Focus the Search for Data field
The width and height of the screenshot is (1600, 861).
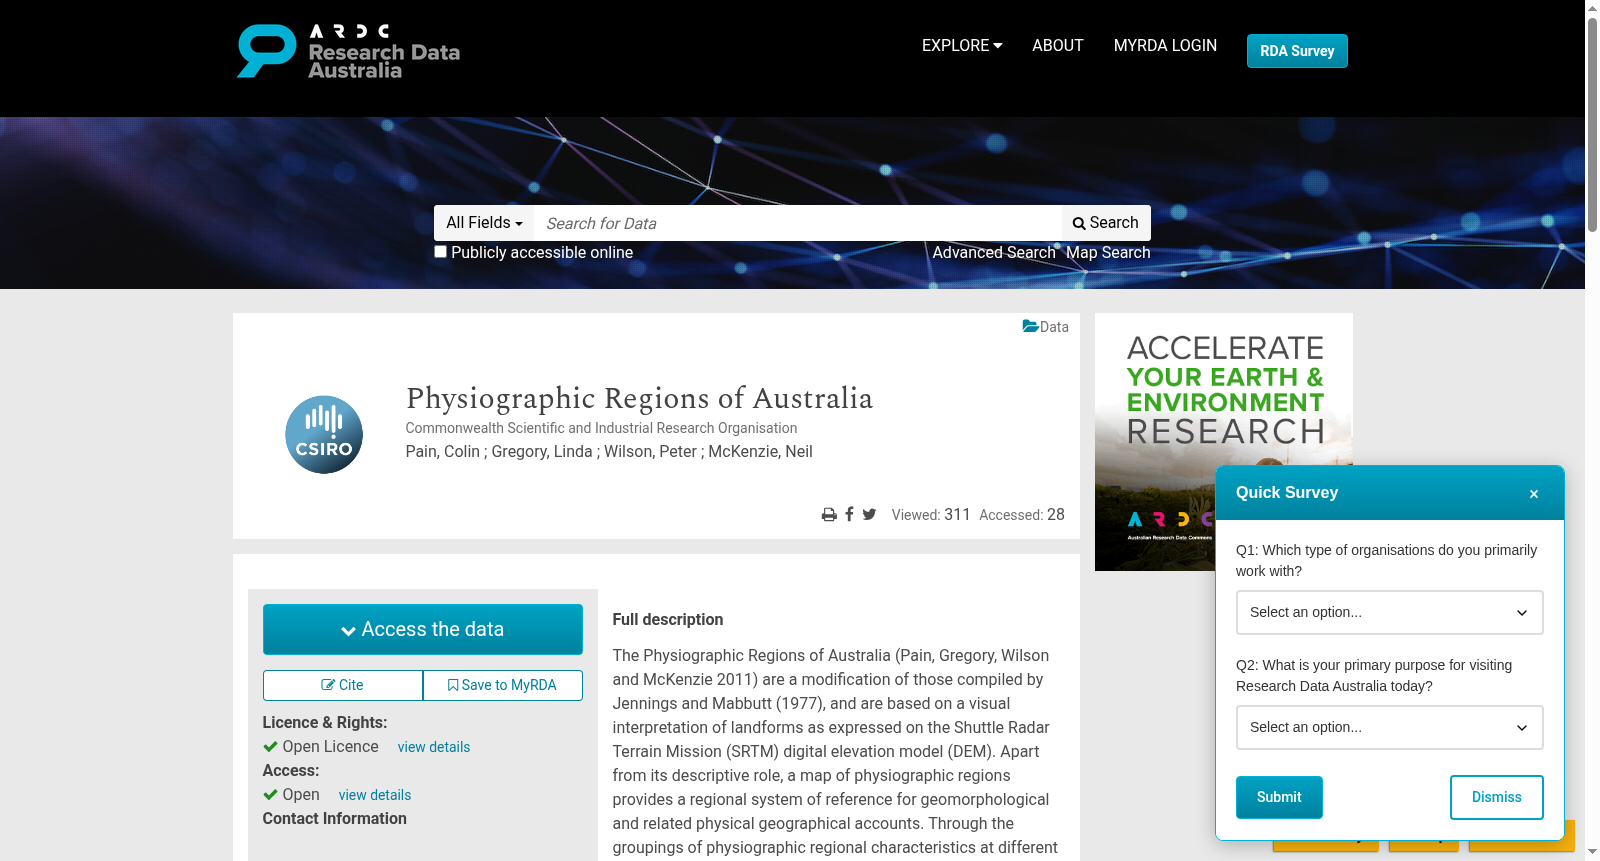(x=798, y=223)
